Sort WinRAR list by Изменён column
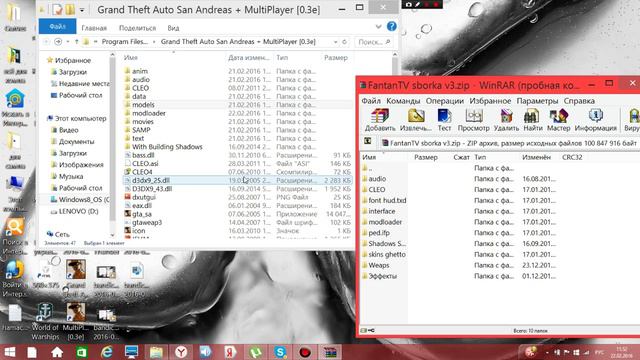Image resolution: width=640 pixels, height=360 pixels. click(x=536, y=157)
